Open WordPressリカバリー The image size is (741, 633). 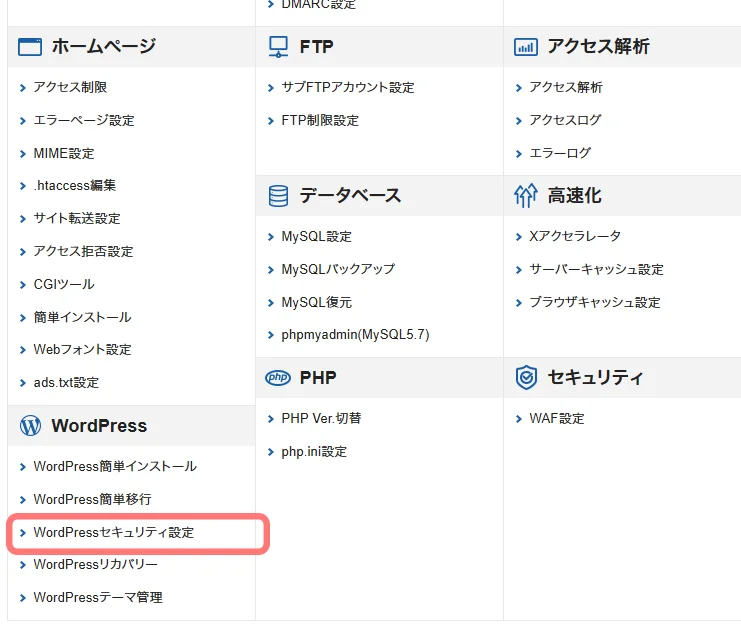95,564
